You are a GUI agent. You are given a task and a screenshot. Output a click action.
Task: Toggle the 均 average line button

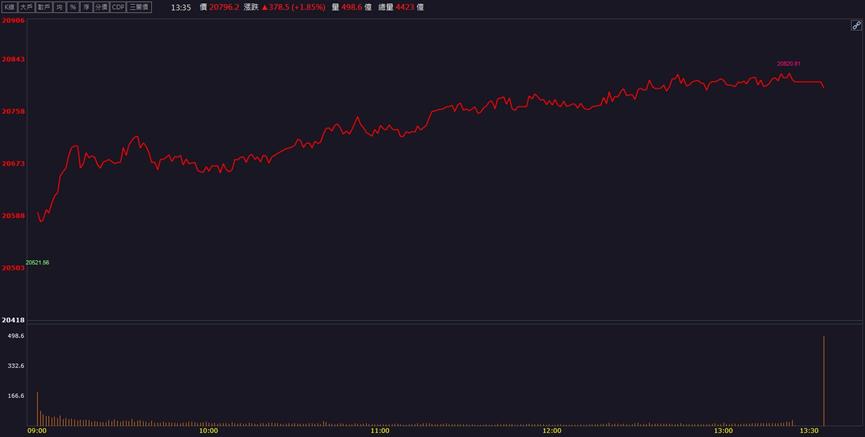[59, 7]
